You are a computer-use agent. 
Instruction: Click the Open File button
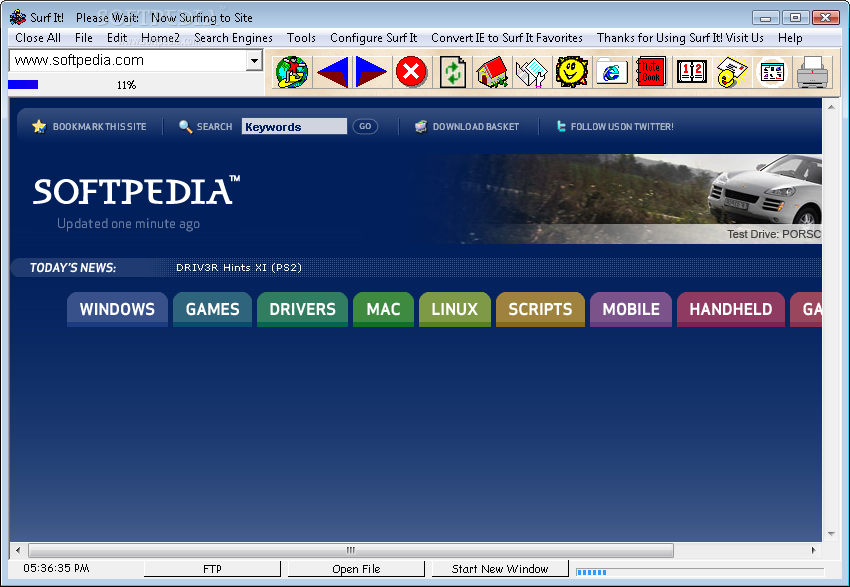356,569
